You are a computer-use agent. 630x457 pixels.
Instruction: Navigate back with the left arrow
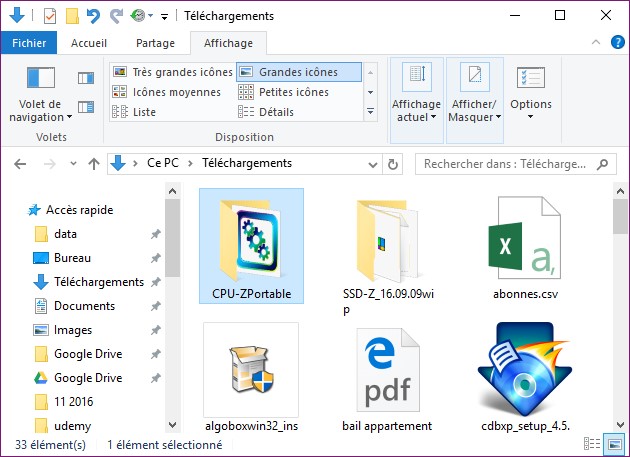22,164
